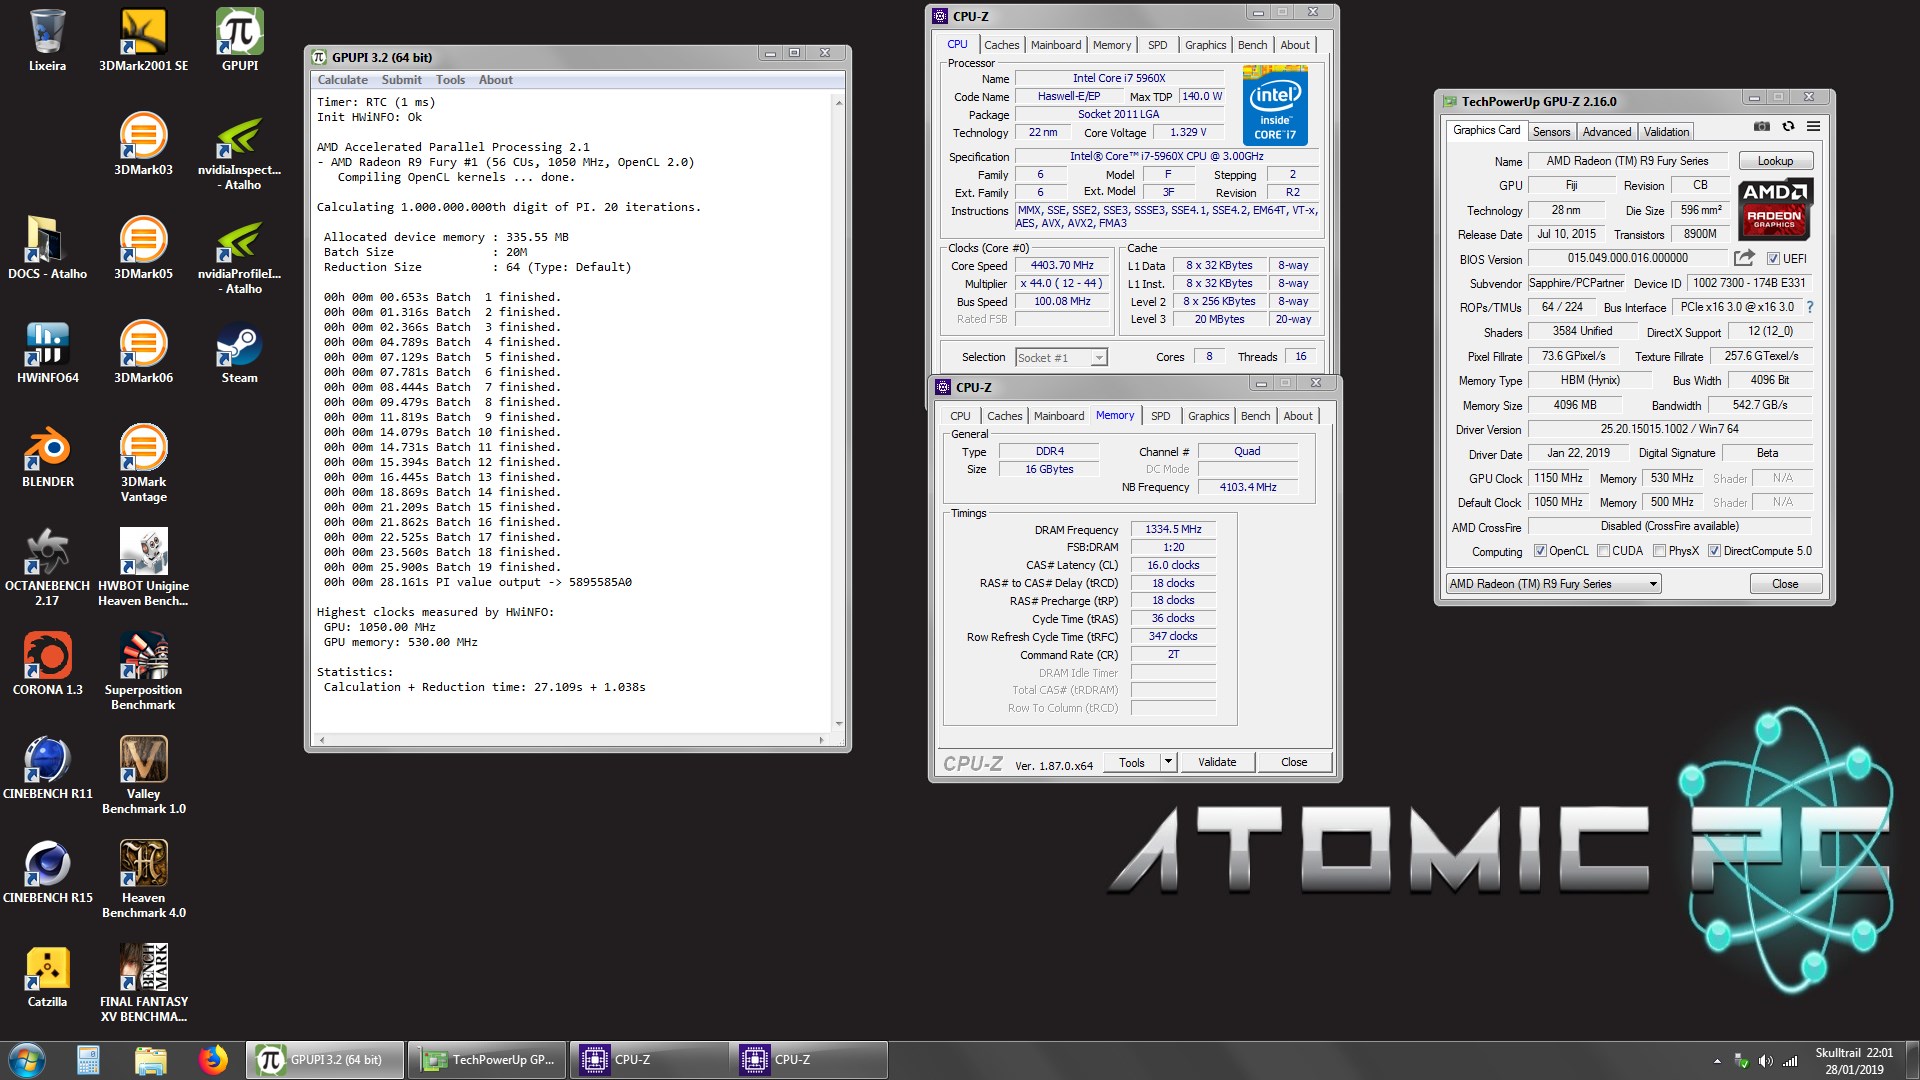Open the CINEBENCH R15 desktop shortcut
1920x1080 pixels.
(x=47, y=872)
